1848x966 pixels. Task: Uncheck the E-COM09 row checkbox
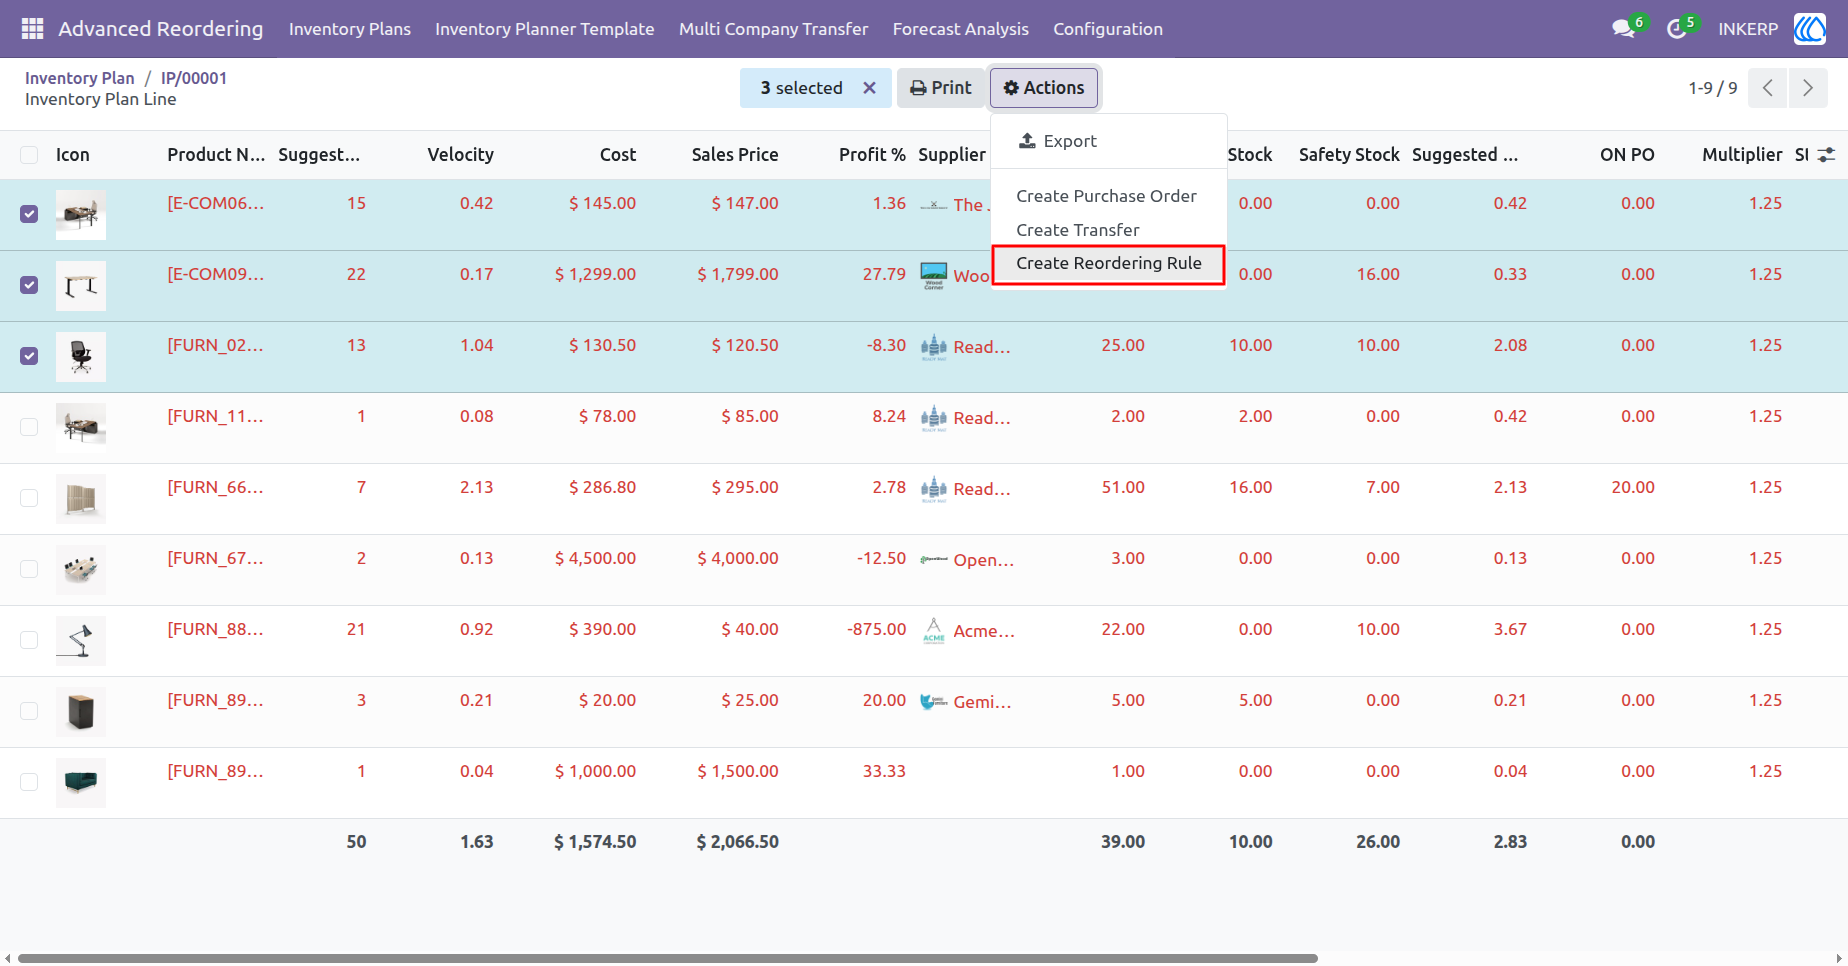(29, 285)
